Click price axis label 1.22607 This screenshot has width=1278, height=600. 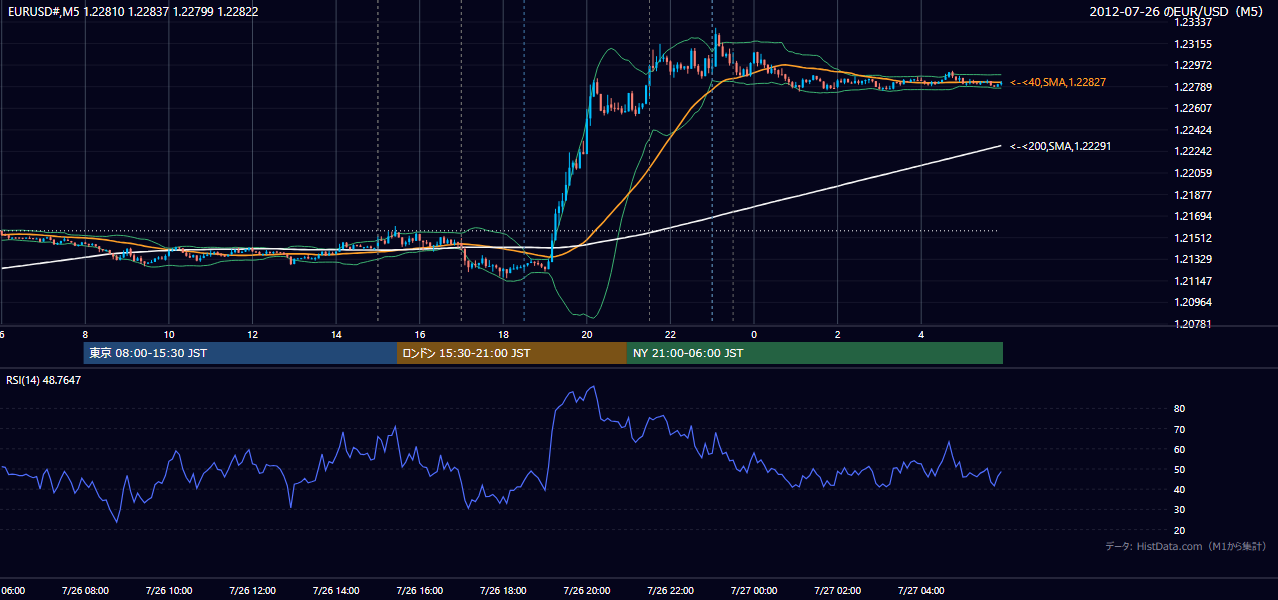(1193, 108)
